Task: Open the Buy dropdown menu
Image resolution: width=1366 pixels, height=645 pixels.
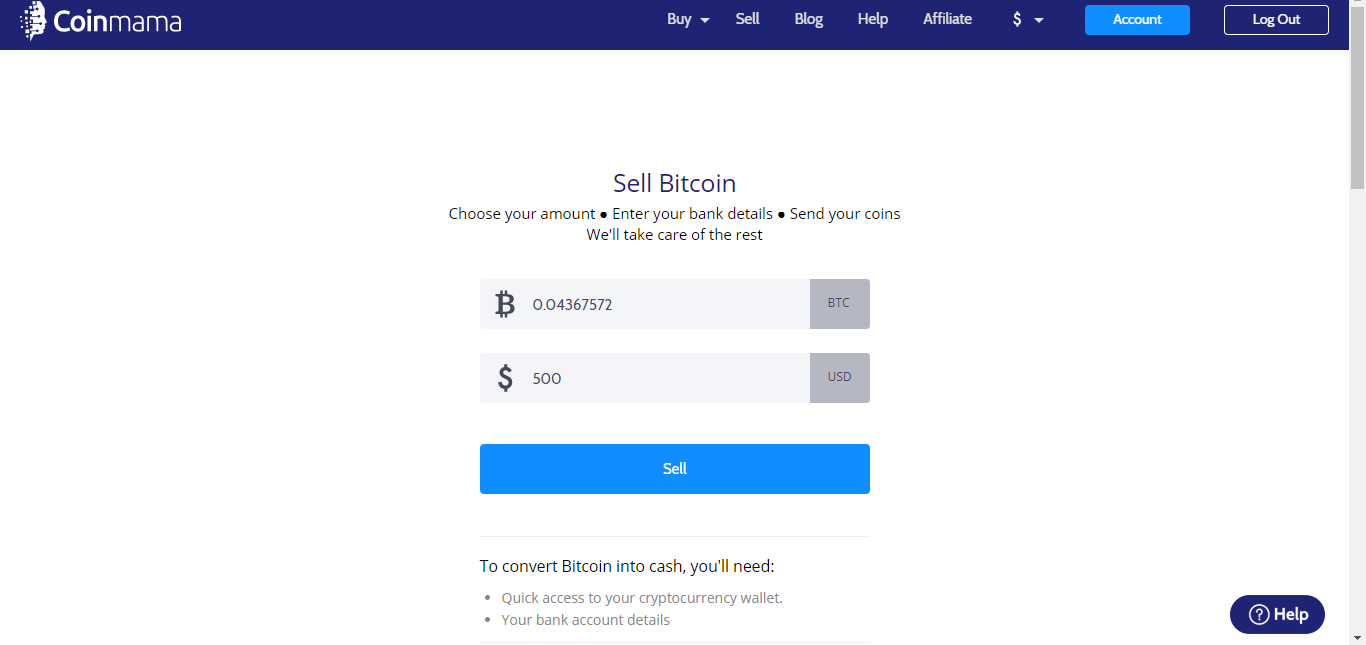Action: click(688, 19)
